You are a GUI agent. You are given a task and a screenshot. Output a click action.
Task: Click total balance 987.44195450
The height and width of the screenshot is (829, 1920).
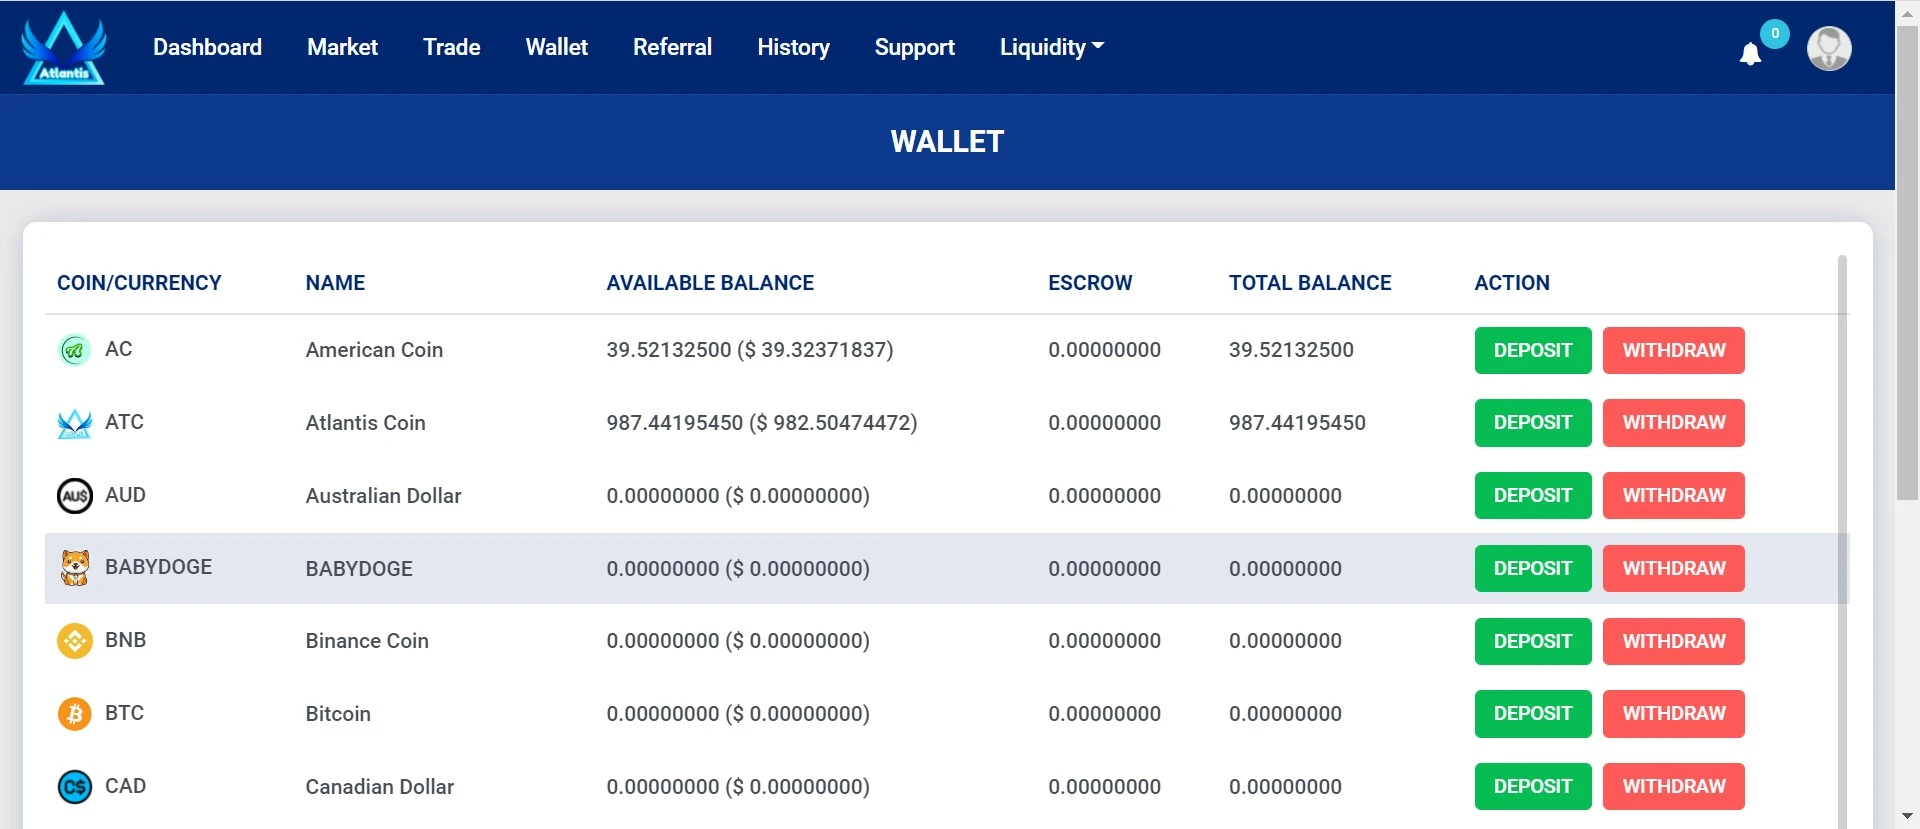point(1297,423)
